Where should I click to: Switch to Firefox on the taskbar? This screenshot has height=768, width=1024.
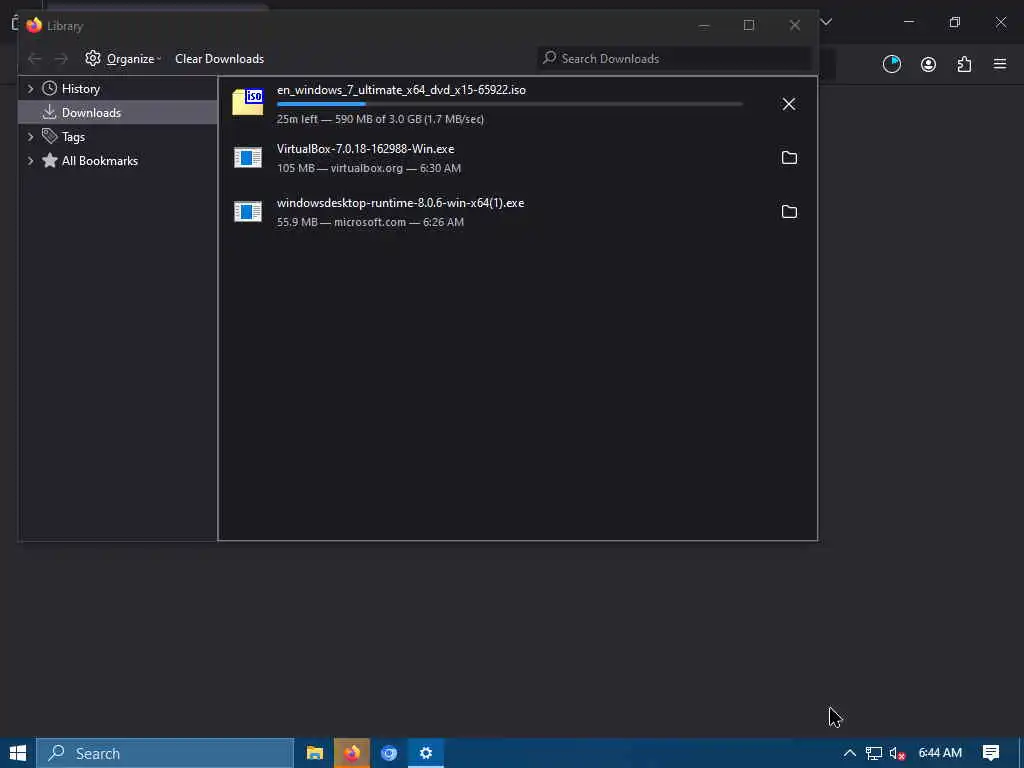(x=352, y=753)
